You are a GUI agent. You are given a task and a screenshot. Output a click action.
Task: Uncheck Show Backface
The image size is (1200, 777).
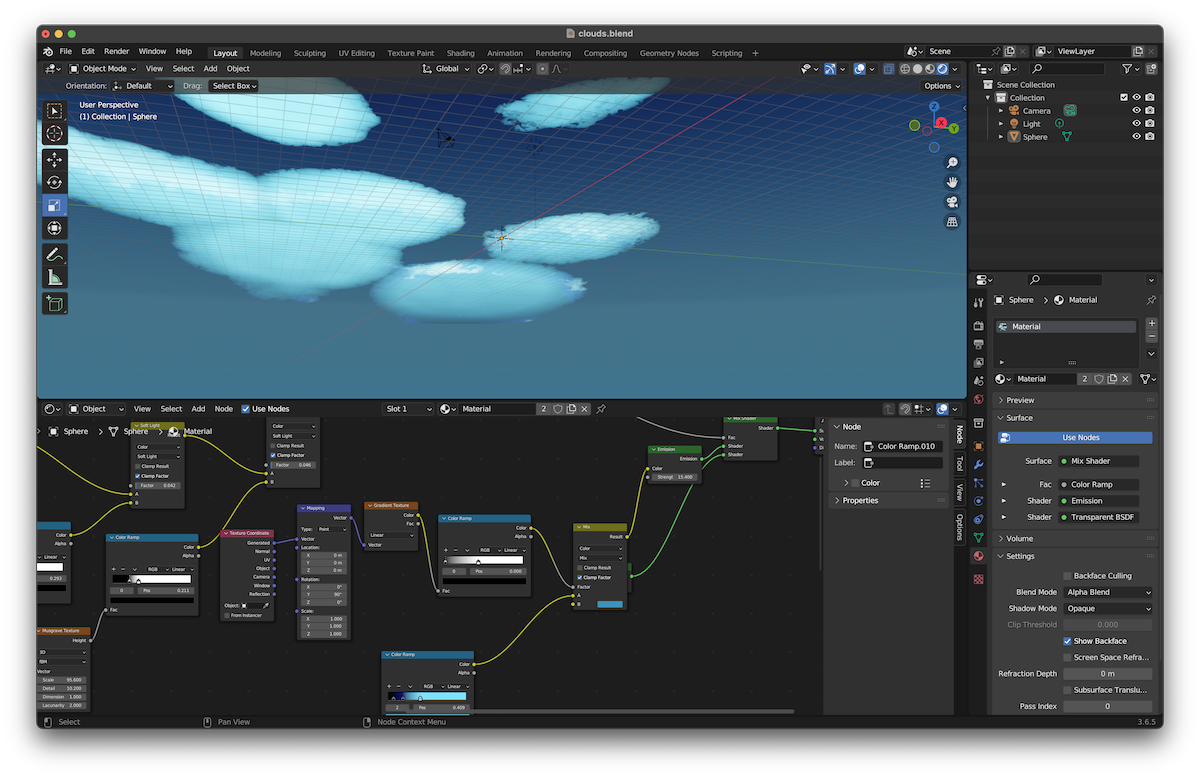point(1067,641)
